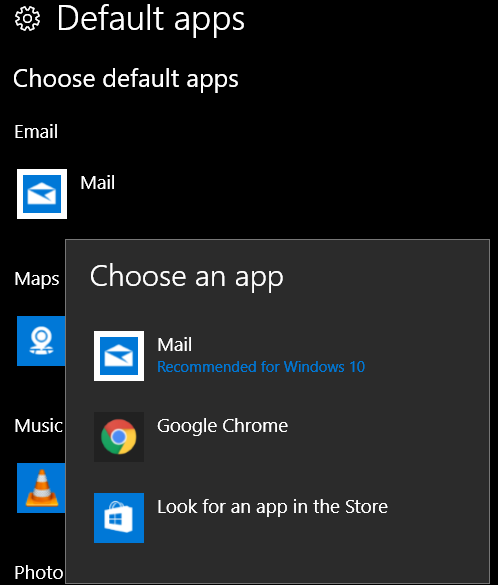Screen dimensions: 498x585
Task: Click the Email category label
Action: click(x=36, y=131)
